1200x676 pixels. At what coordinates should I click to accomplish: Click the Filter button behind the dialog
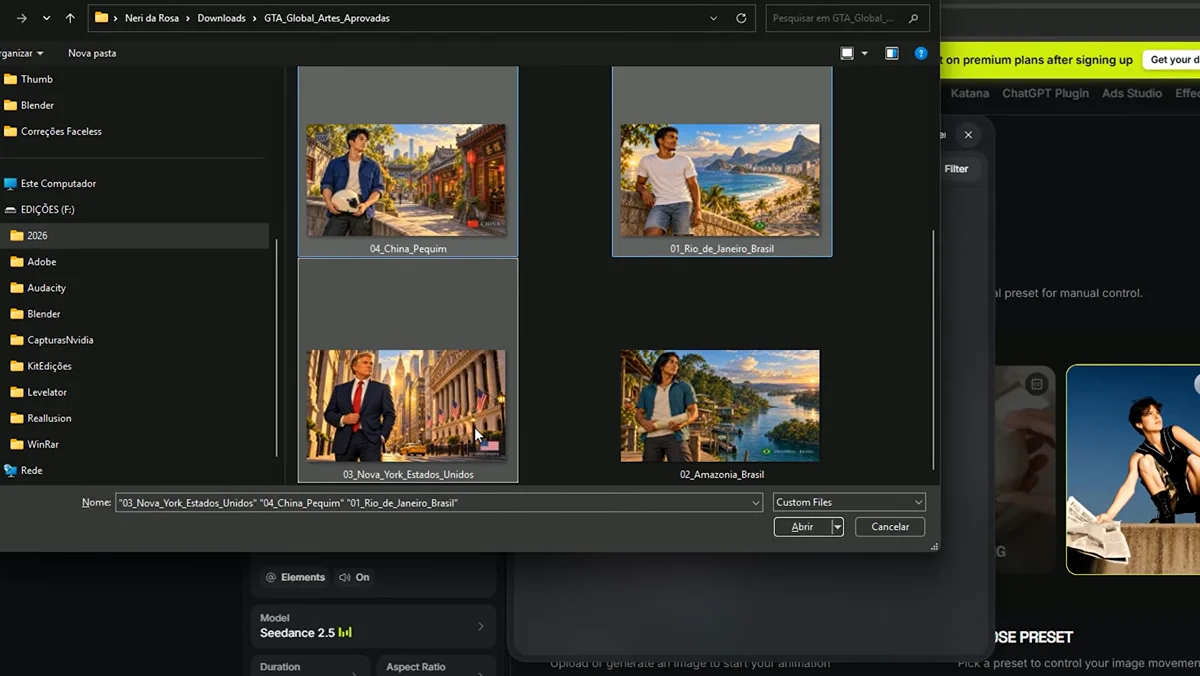click(x=956, y=169)
